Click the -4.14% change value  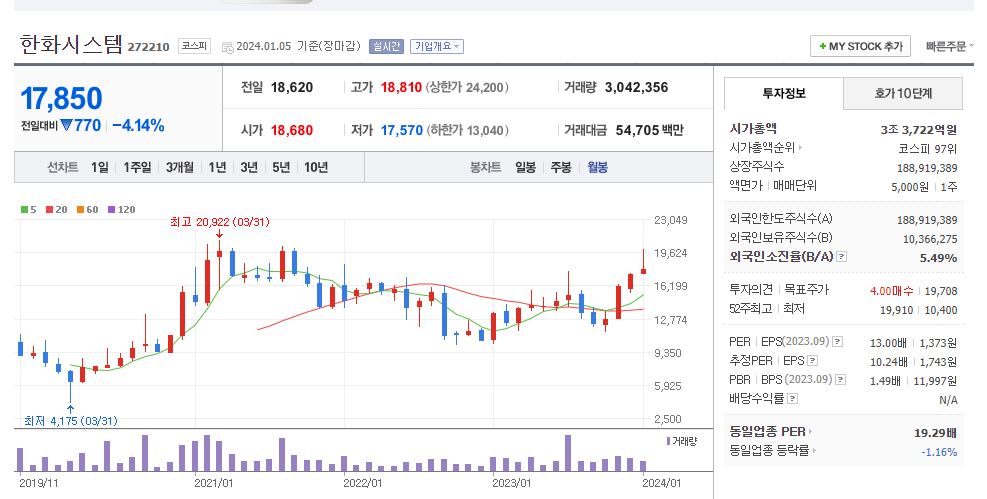click(x=138, y=125)
